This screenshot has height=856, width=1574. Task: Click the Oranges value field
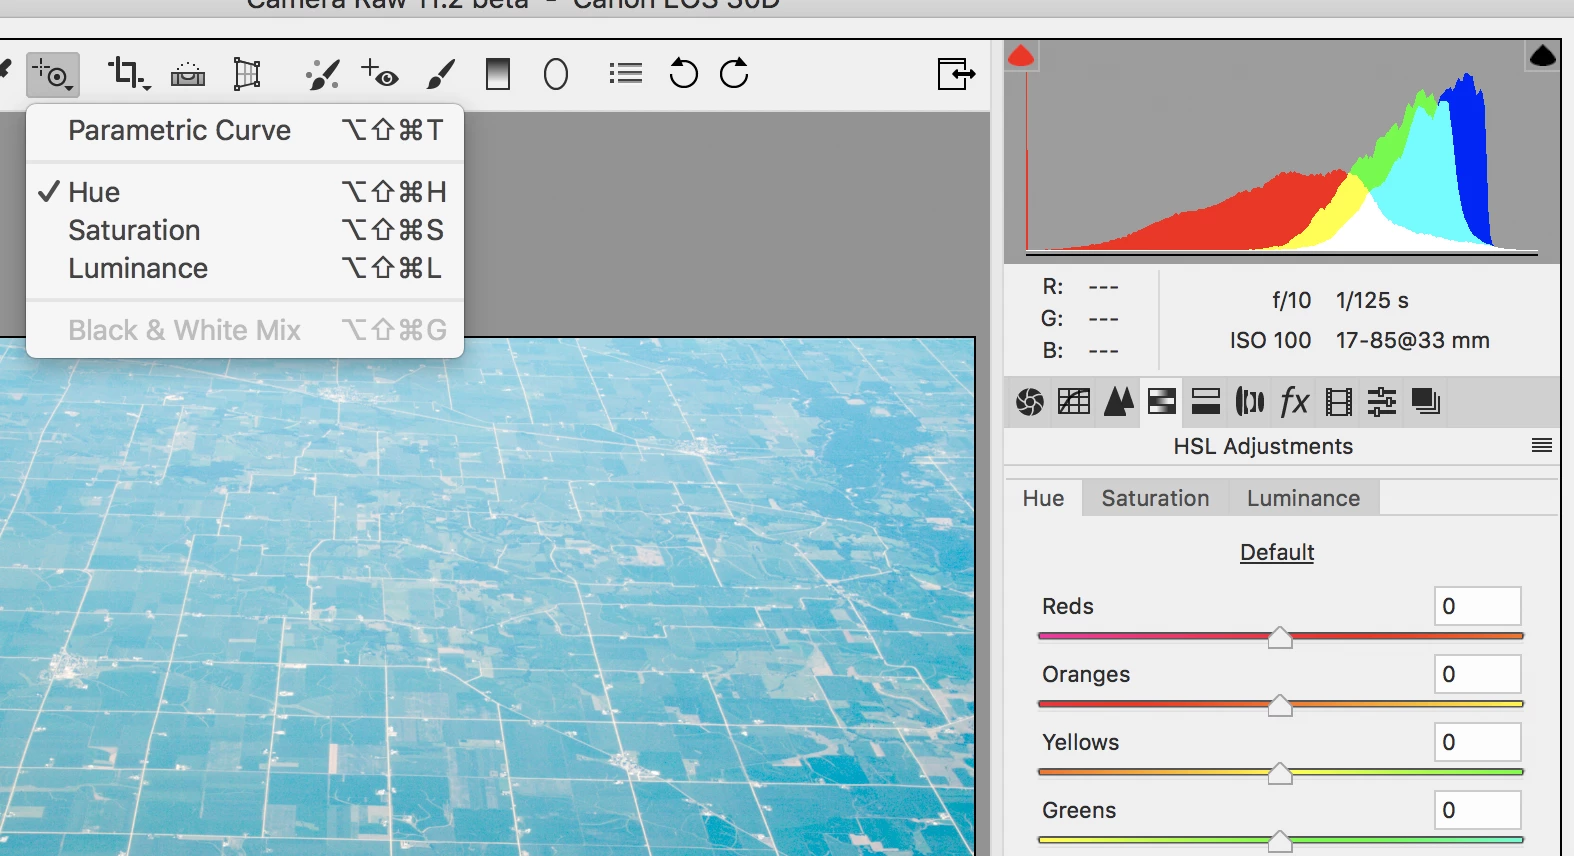(1477, 674)
